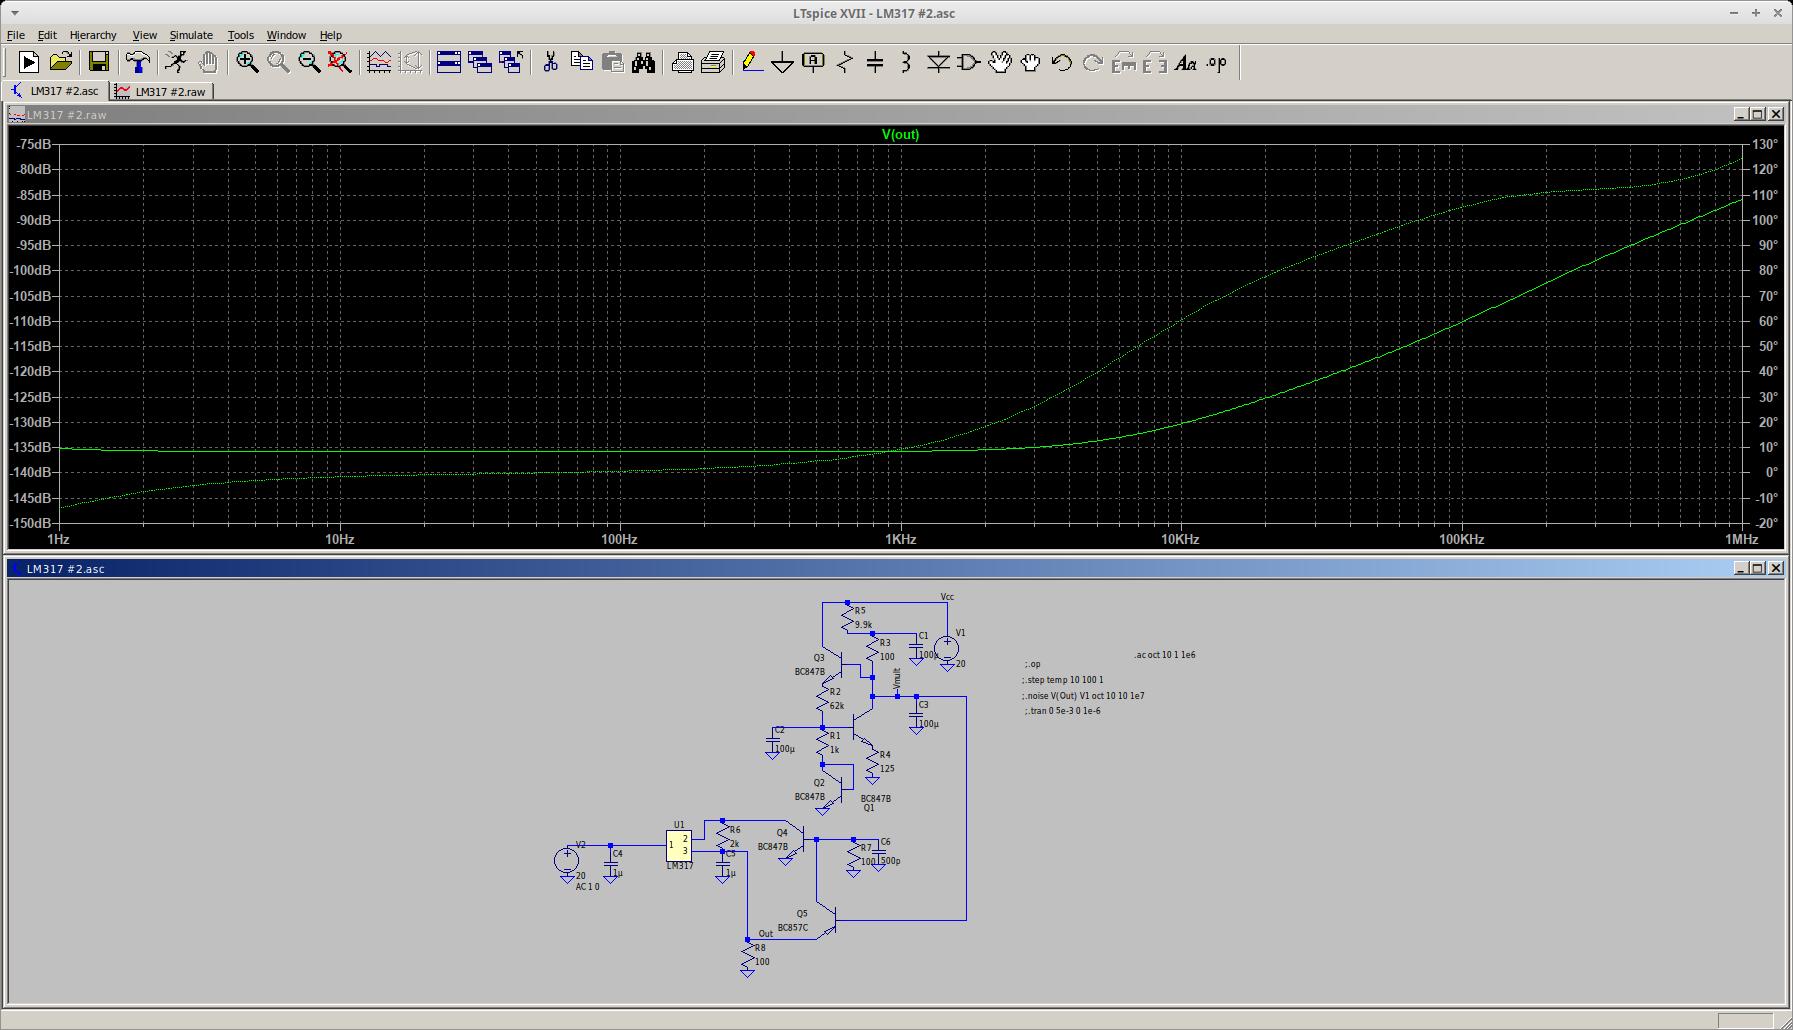
Task: Select the ;.tran 0 5e-3 0 1e-6 comment
Action: 1062,711
